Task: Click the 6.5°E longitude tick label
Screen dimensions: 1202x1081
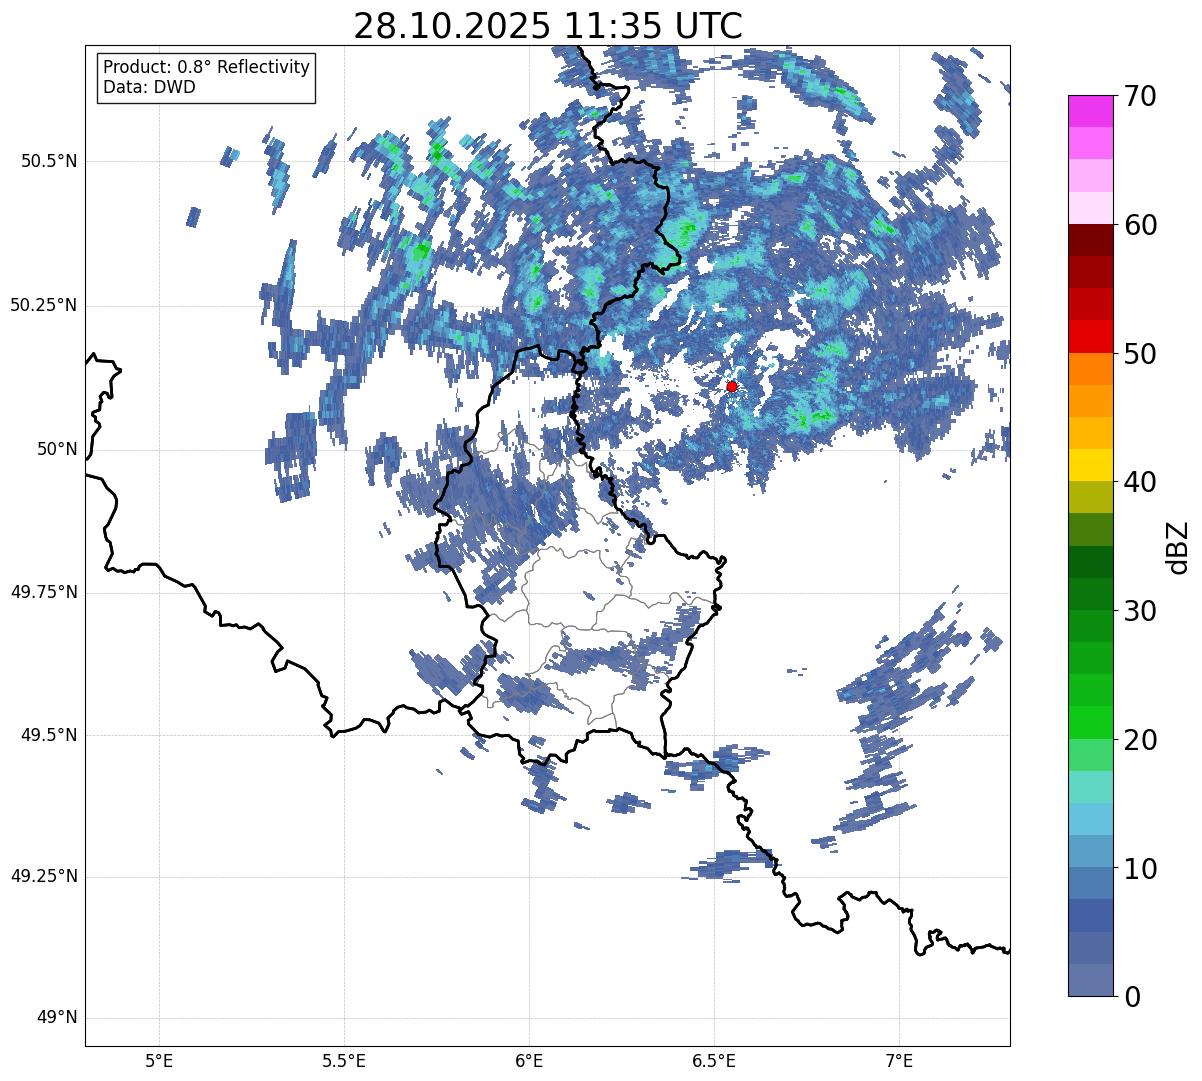Action: point(714,1060)
